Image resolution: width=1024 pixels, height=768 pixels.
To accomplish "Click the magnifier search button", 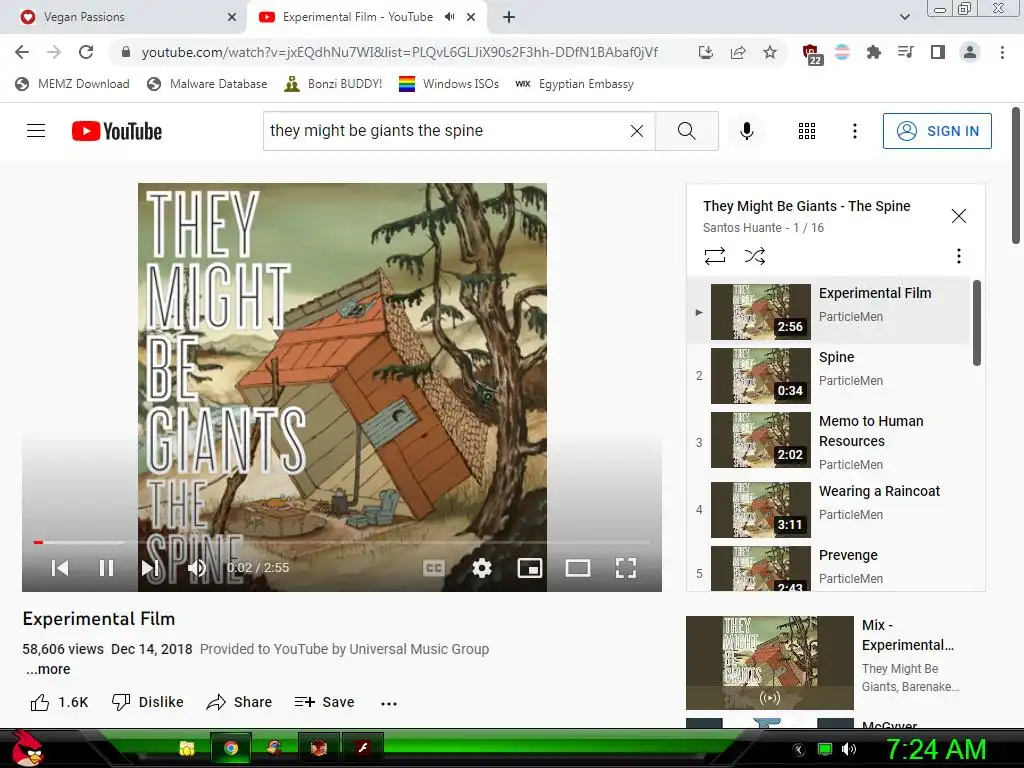I will 686,131.
